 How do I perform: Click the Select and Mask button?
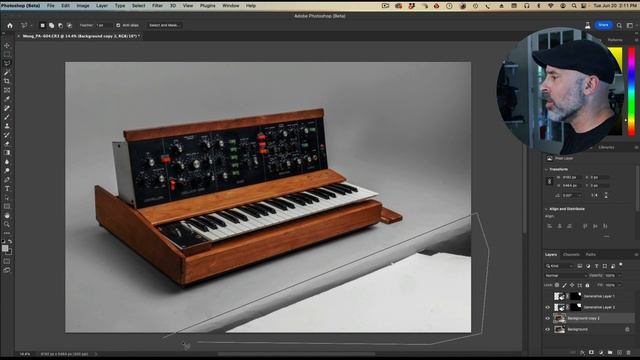coord(164,25)
